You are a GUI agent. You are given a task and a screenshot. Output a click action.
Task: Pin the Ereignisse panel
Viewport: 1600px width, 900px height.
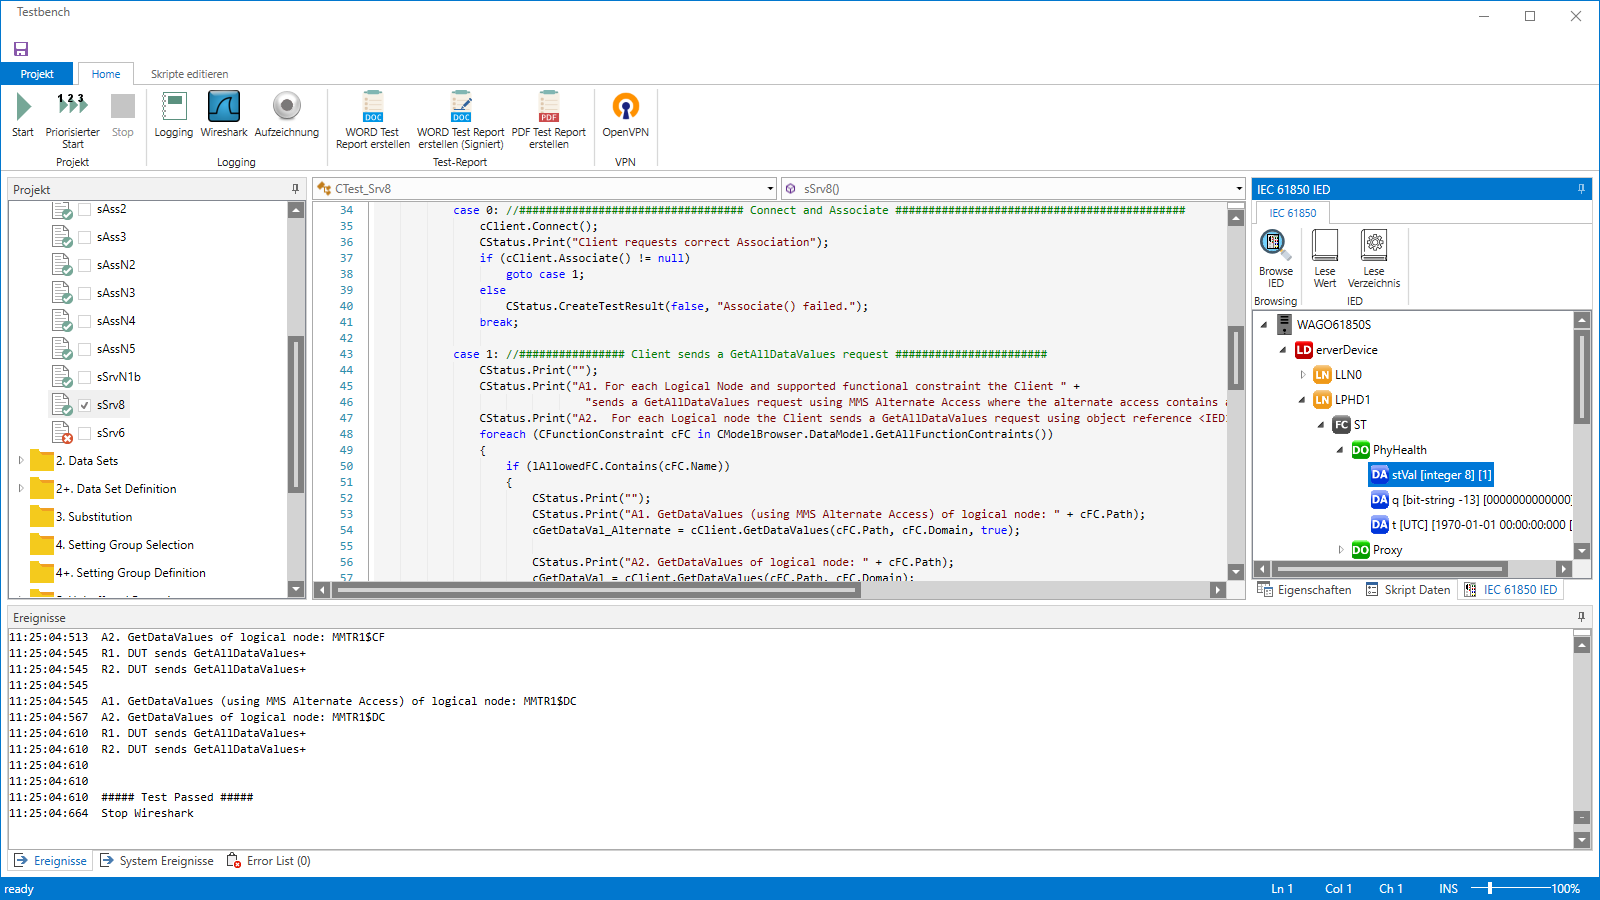(1581, 617)
